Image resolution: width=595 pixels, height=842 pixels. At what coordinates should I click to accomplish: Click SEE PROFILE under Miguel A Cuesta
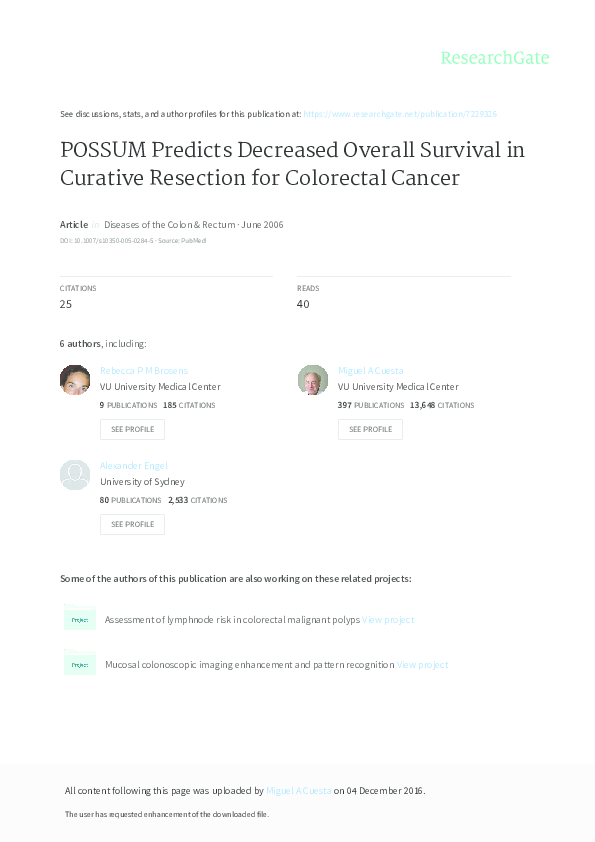click(370, 429)
